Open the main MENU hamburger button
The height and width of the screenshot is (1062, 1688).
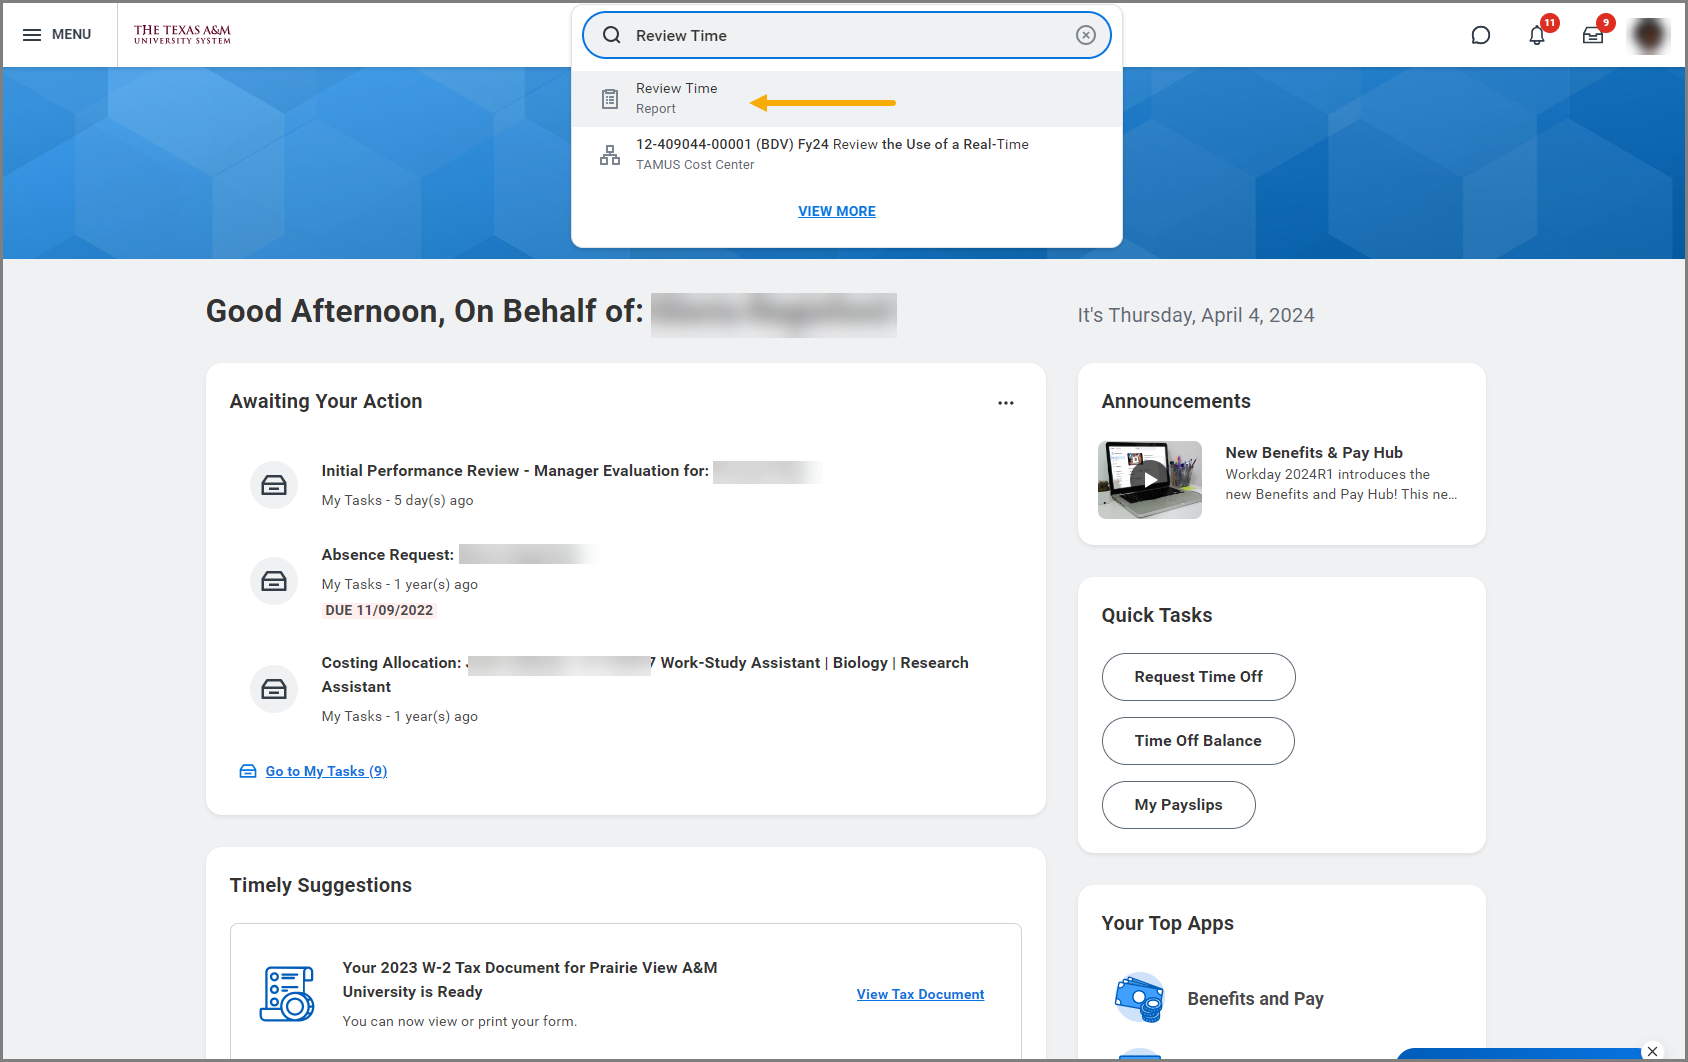click(57, 35)
